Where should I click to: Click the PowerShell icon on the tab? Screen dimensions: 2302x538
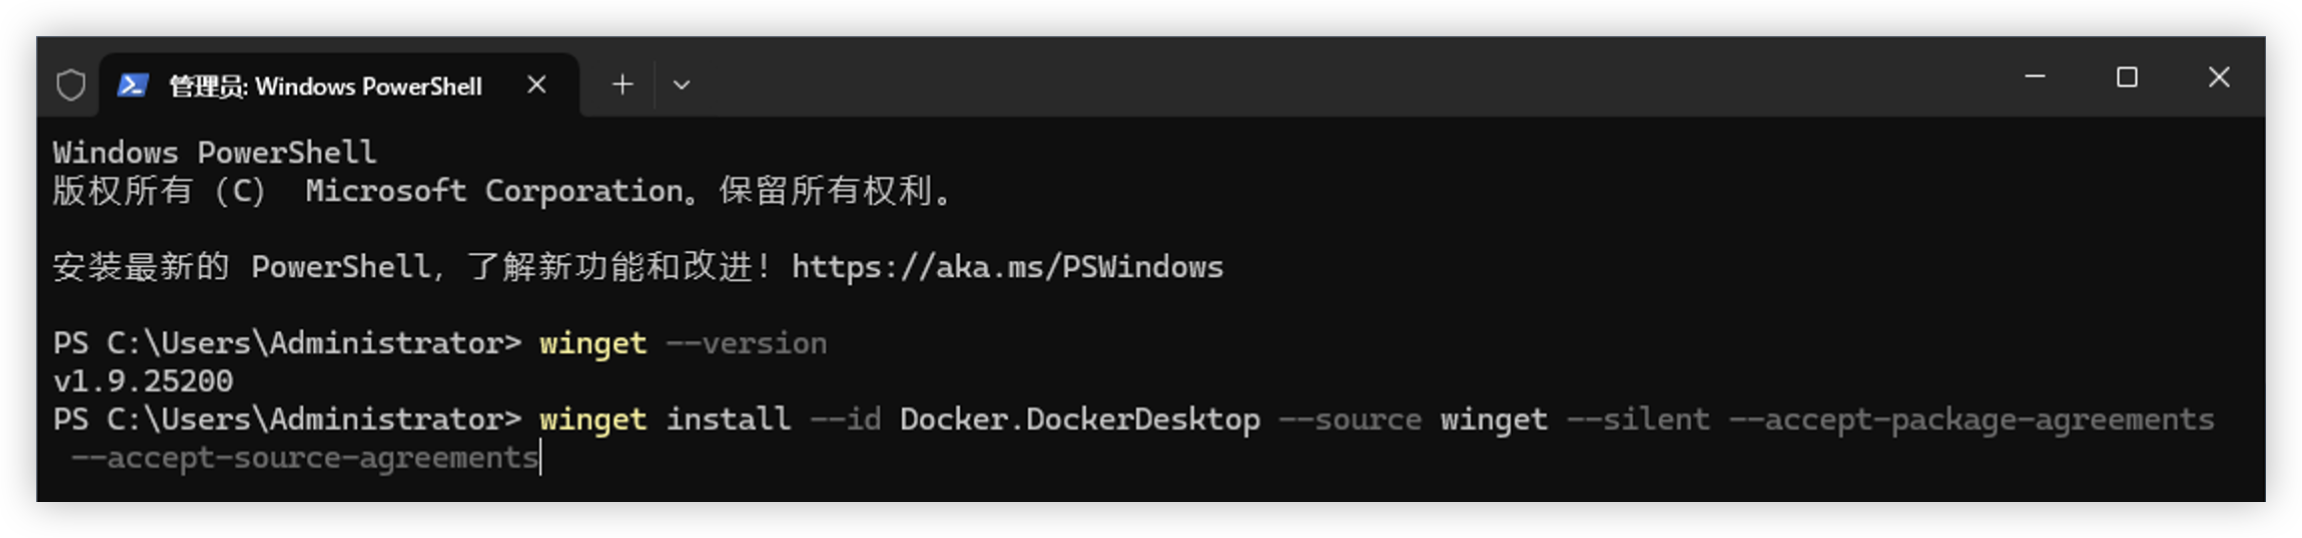point(133,86)
